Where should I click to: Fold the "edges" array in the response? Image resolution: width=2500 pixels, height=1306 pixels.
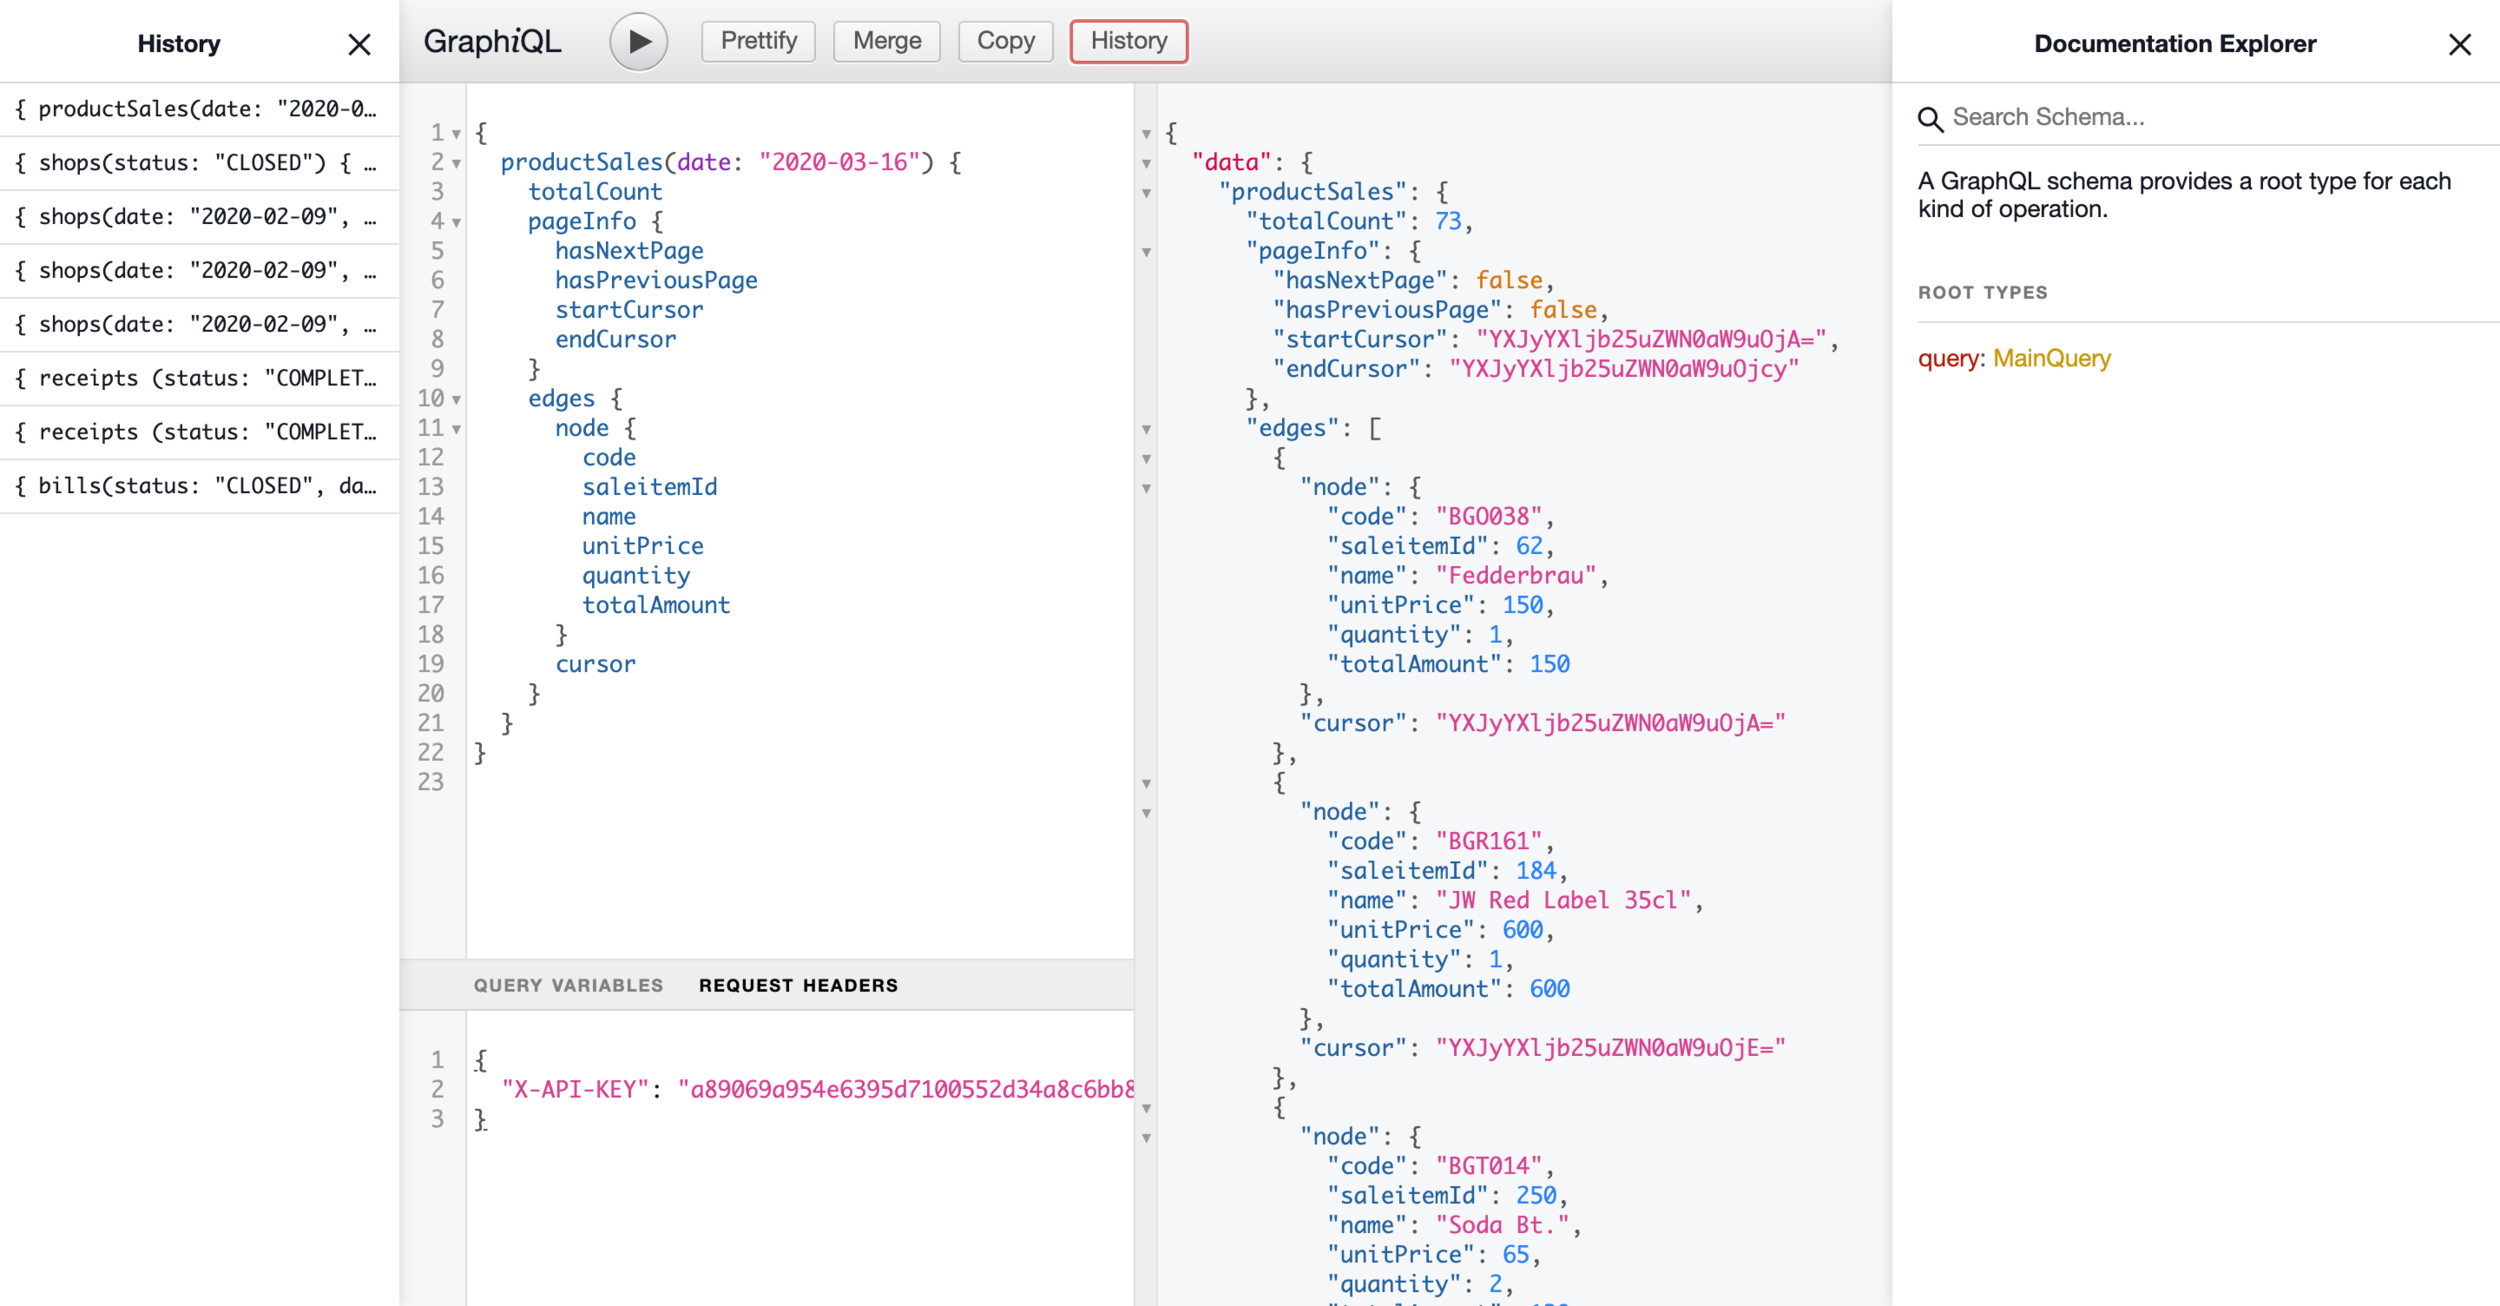tap(1146, 429)
